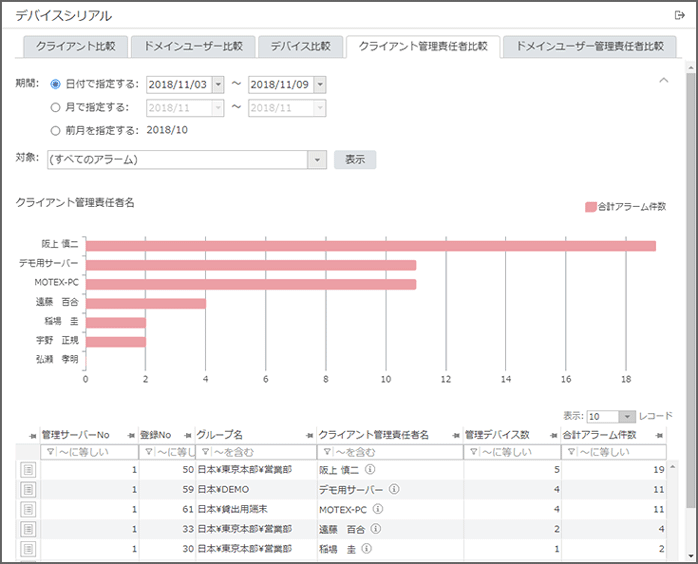Click into 合計アラーム件数 filter field
The width and height of the screenshot is (698, 564).
coord(614,452)
